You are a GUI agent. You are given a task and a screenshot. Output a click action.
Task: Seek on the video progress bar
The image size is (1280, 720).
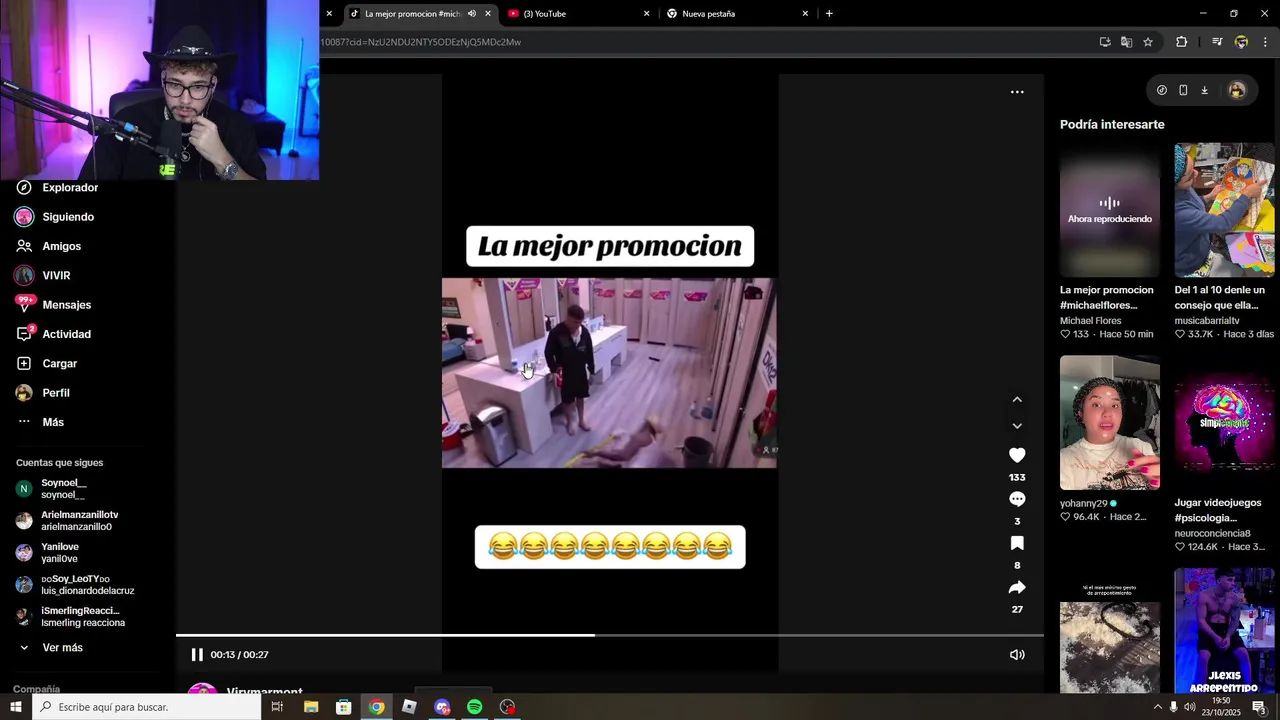[x=610, y=635]
